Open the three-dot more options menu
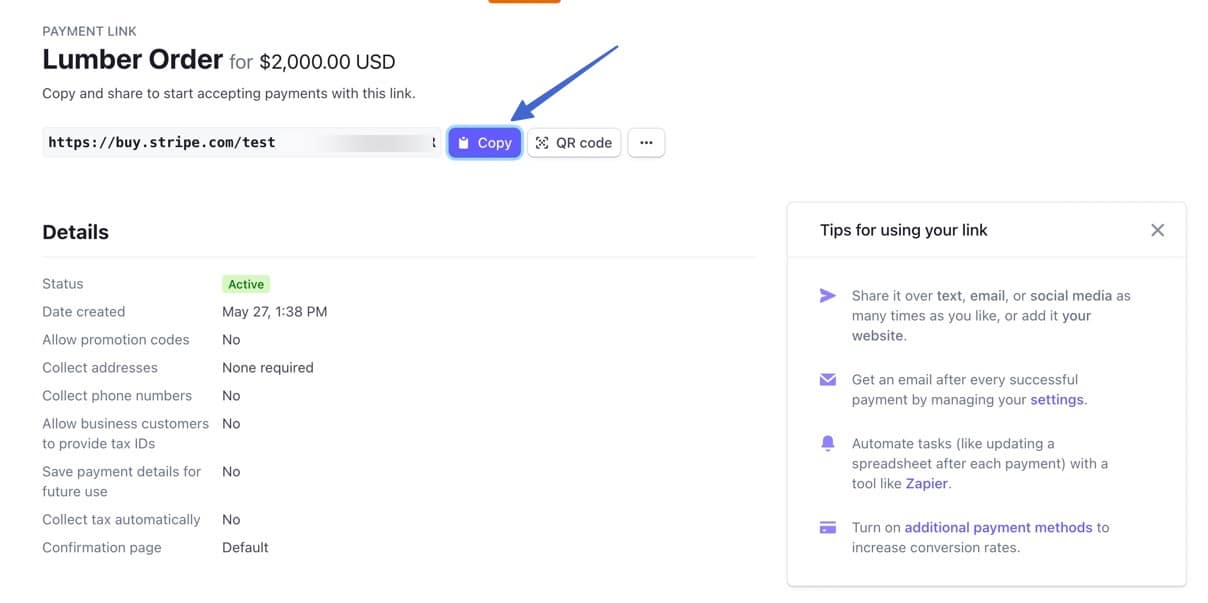The width and height of the screenshot is (1208, 603). (646, 143)
